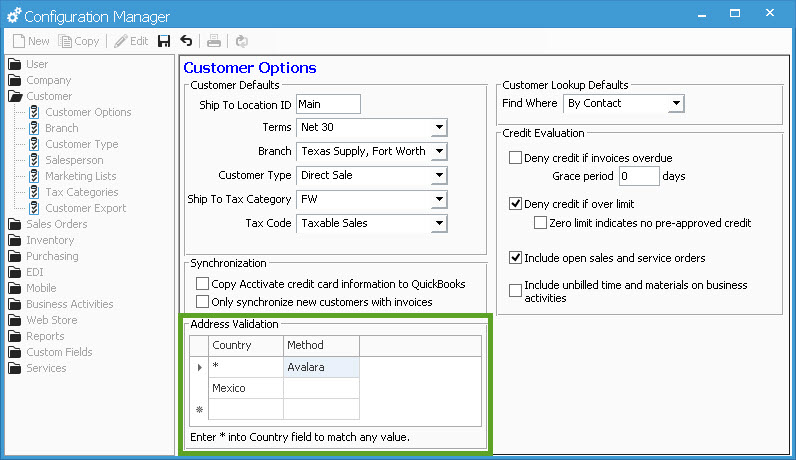796x460 pixels.
Task: Enable Copy Acctivate credit card information checkbox
Action: (203, 283)
